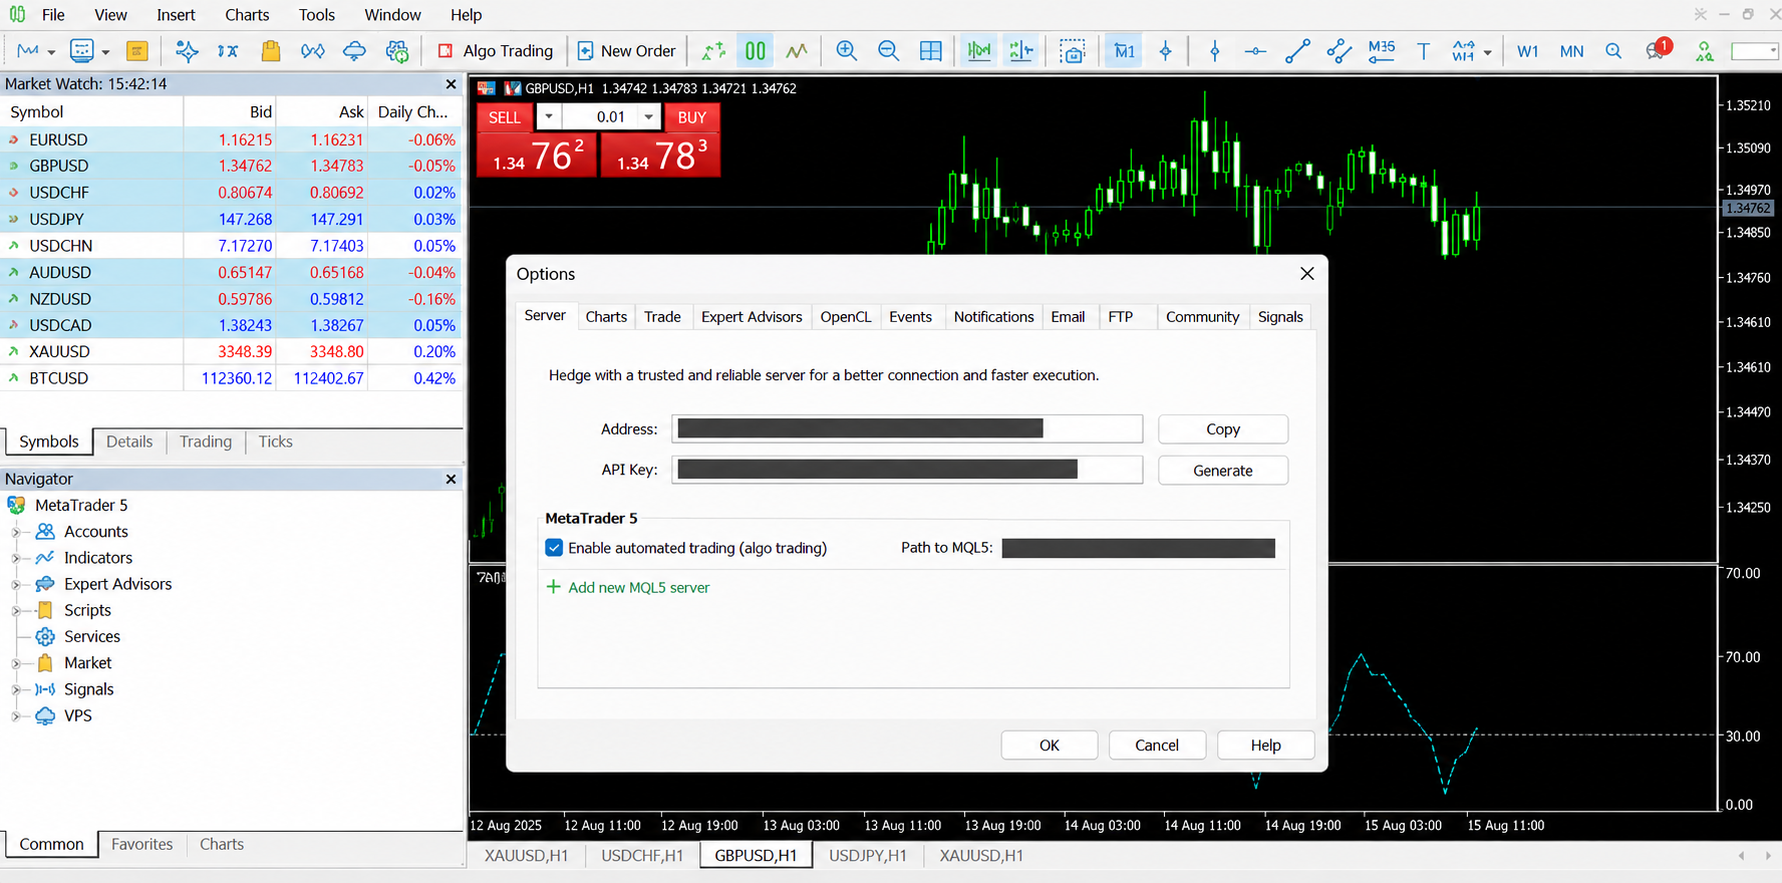
Task: Open the File menu
Action: coord(53,15)
